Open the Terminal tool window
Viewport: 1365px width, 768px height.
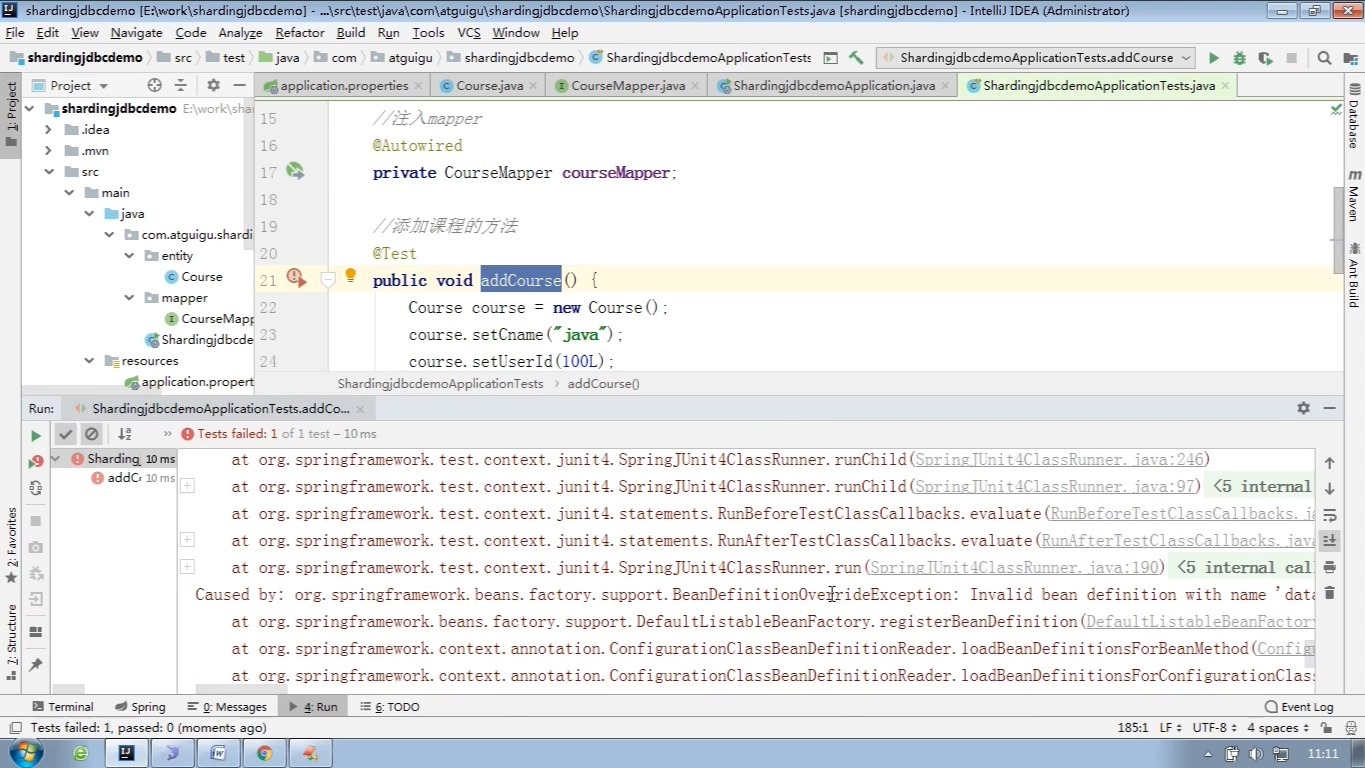pyautogui.click(x=62, y=706)
